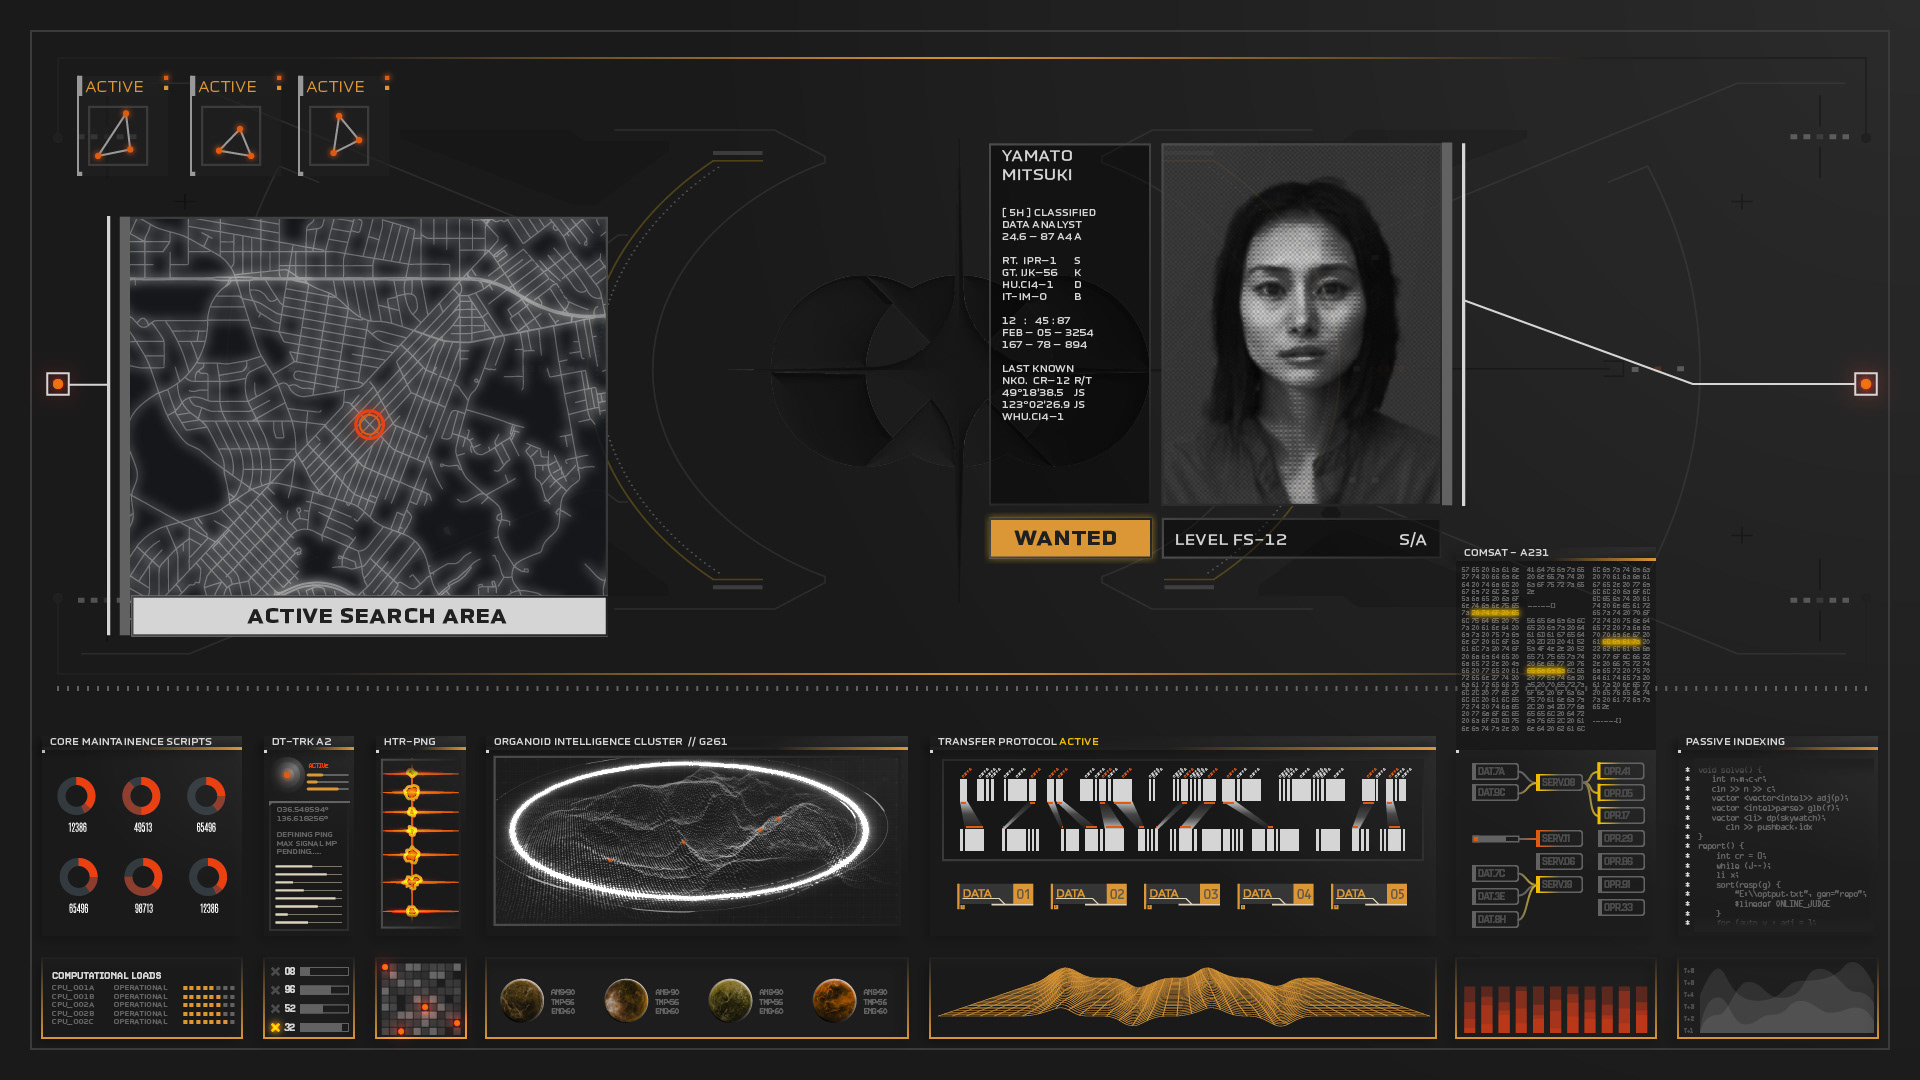This screenshot has height=1080, width=1920.
Task: Expand the SERV.19 node
Action: point(1558,884)
